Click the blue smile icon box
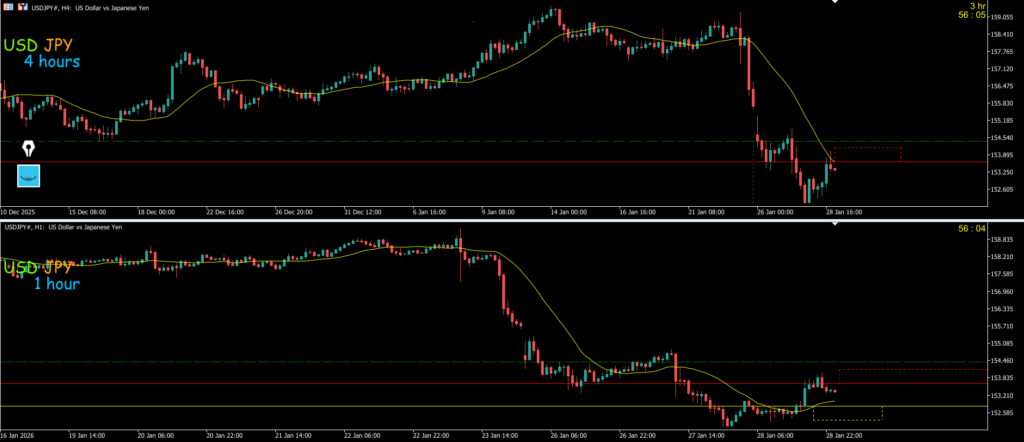1024x442 pixels. click(29, 176)
